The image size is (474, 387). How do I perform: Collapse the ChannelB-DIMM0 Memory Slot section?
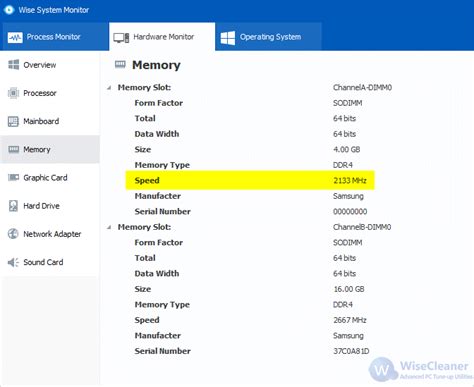click(109, 227)
